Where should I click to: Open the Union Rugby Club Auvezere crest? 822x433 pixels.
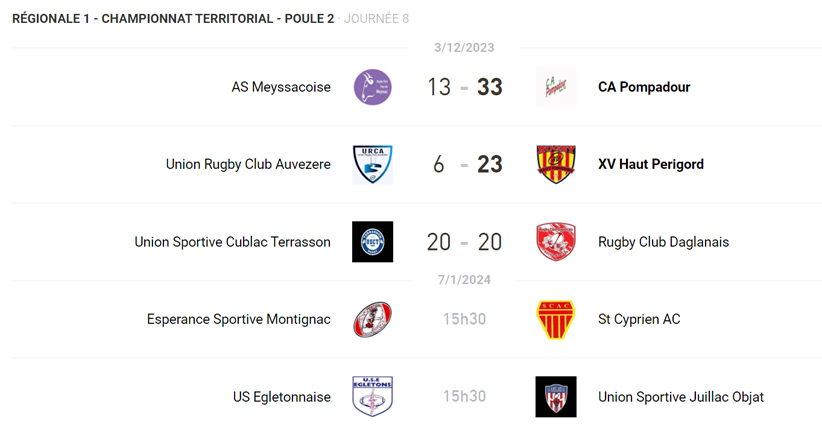(x=372, y=164)
